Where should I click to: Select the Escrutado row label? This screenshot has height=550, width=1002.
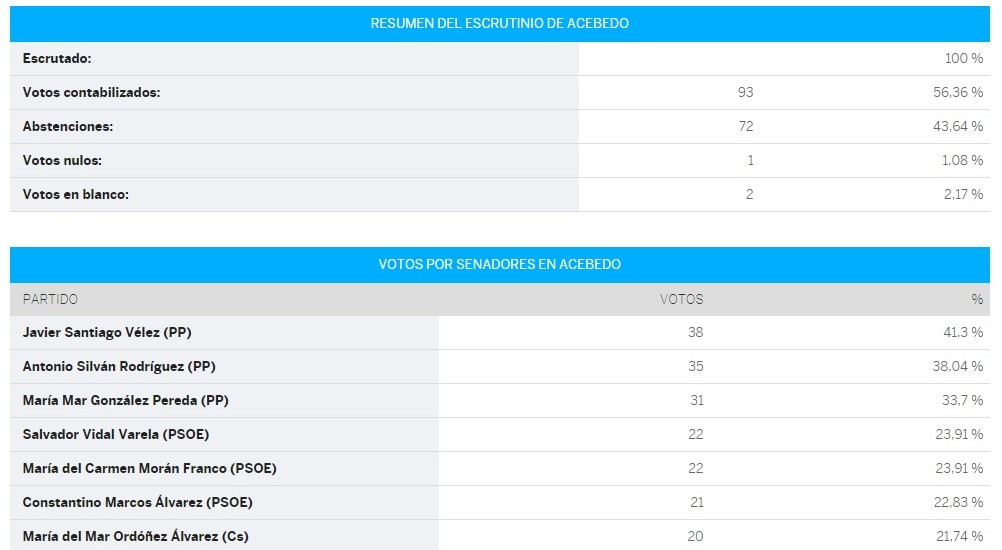click(x=57, y=59)
